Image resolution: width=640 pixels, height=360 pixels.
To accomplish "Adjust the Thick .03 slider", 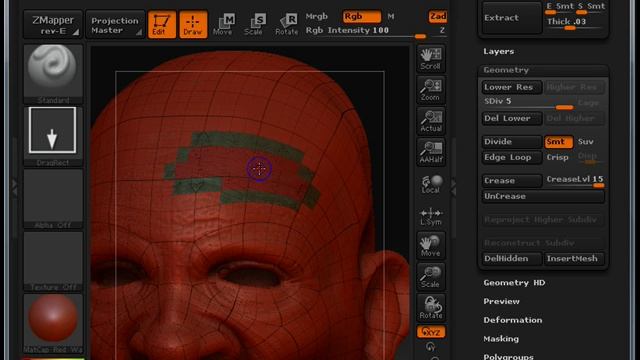I will pyautogui.click(x=575, y=23).
